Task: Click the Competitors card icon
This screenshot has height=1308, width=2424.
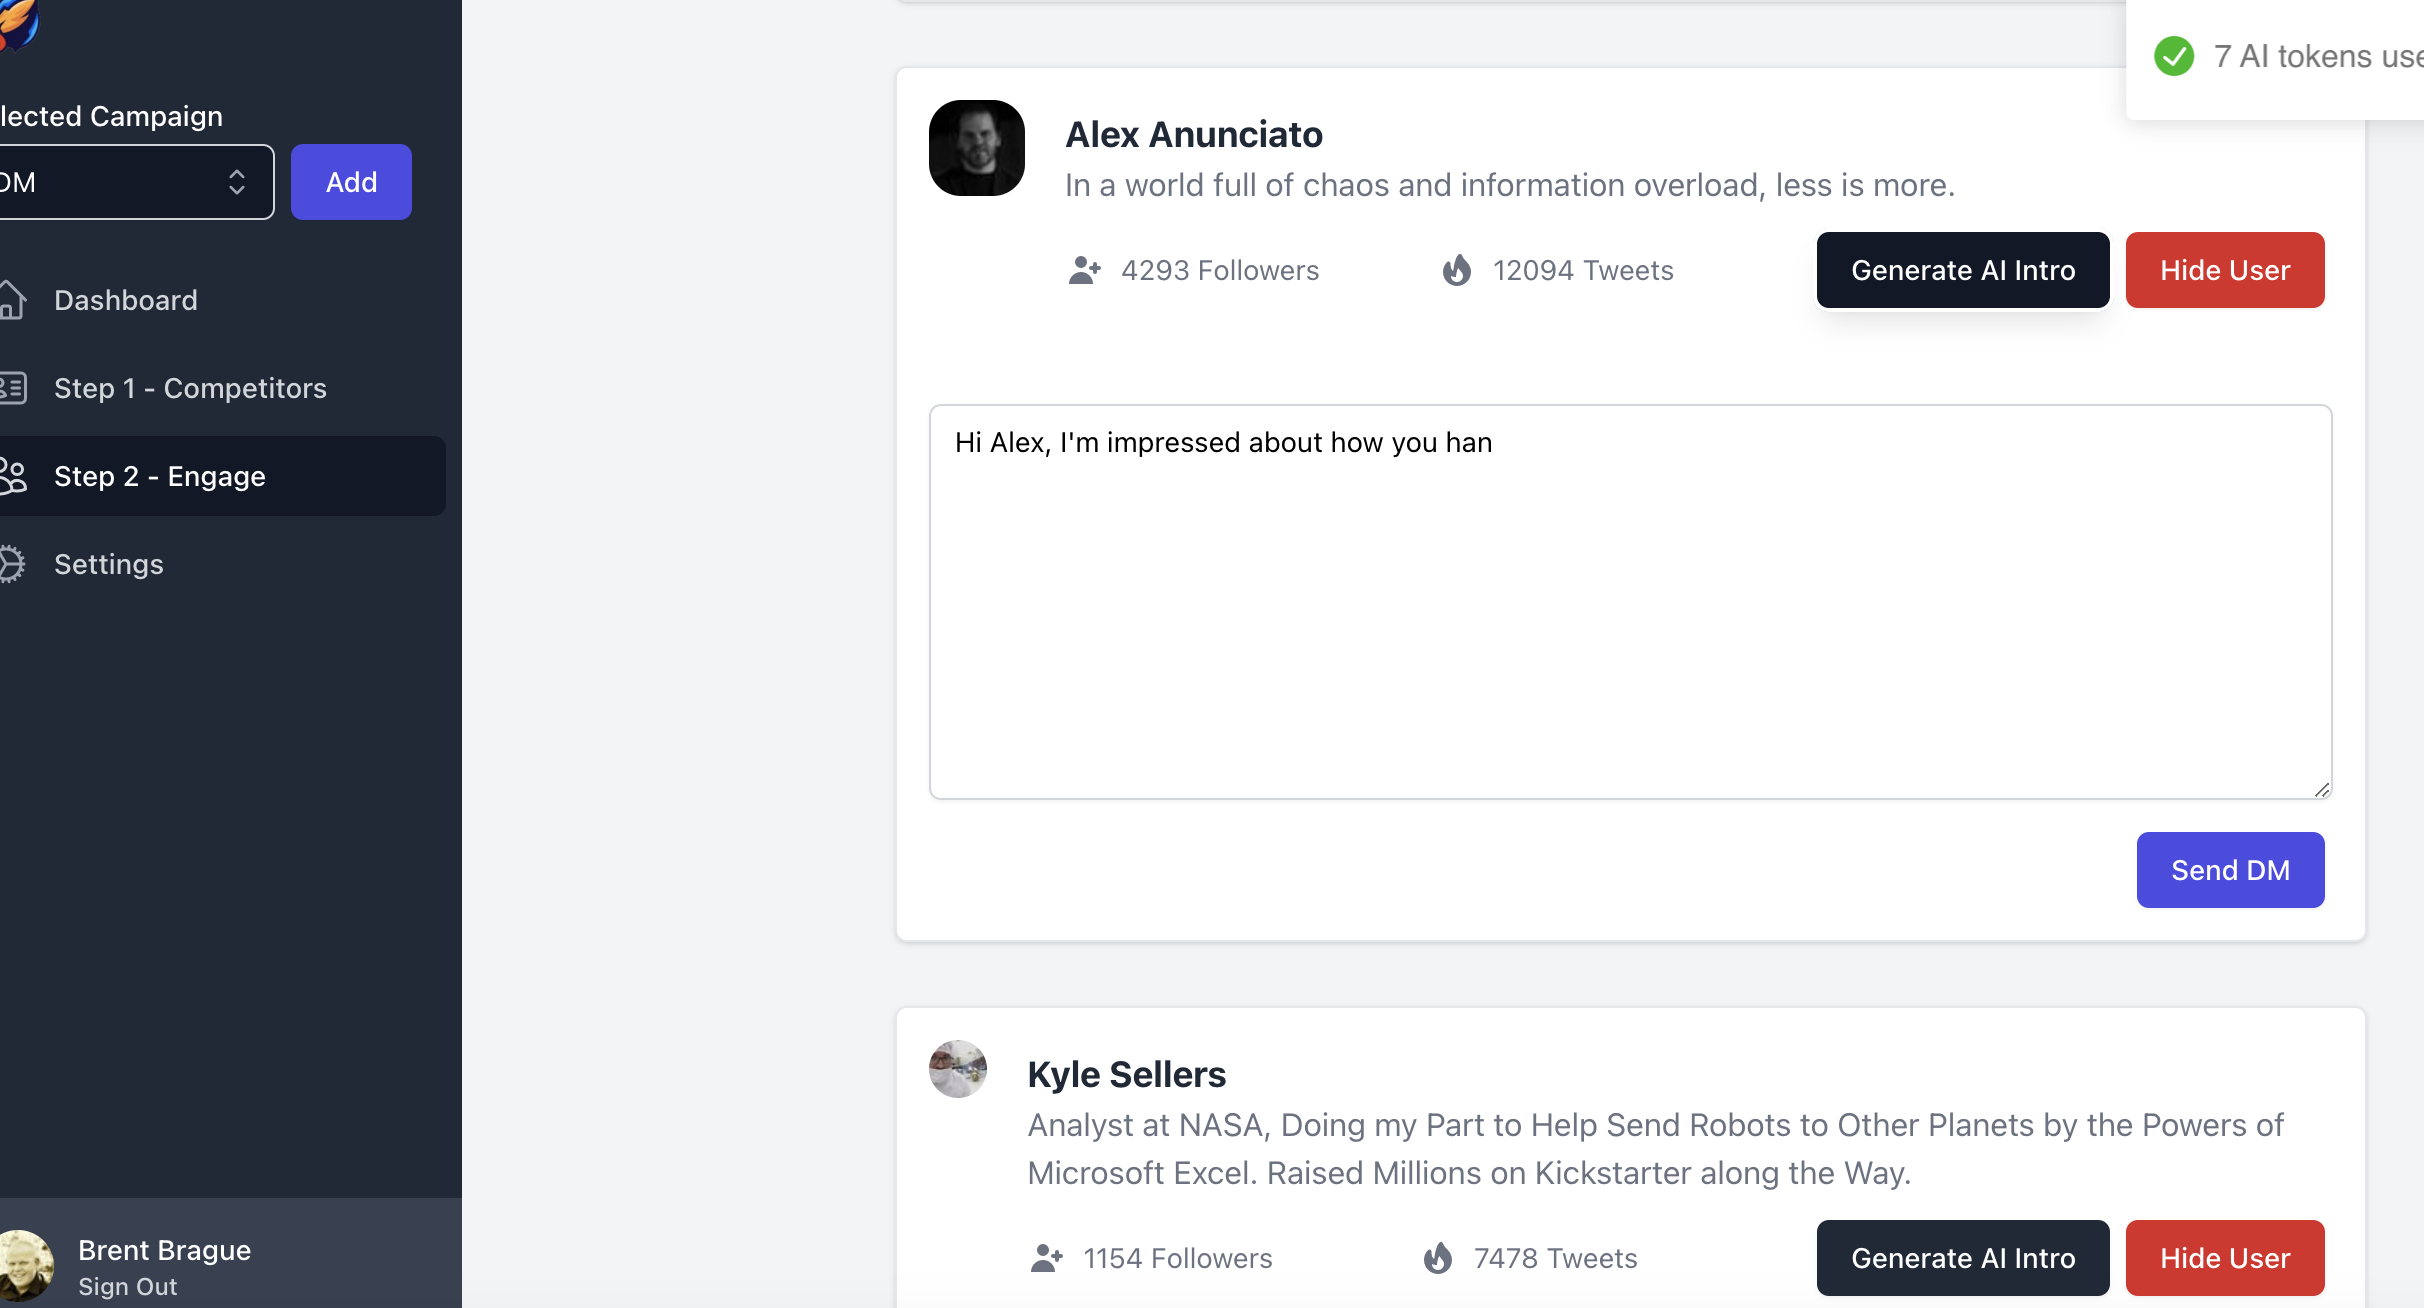Action: pos(12,388)
